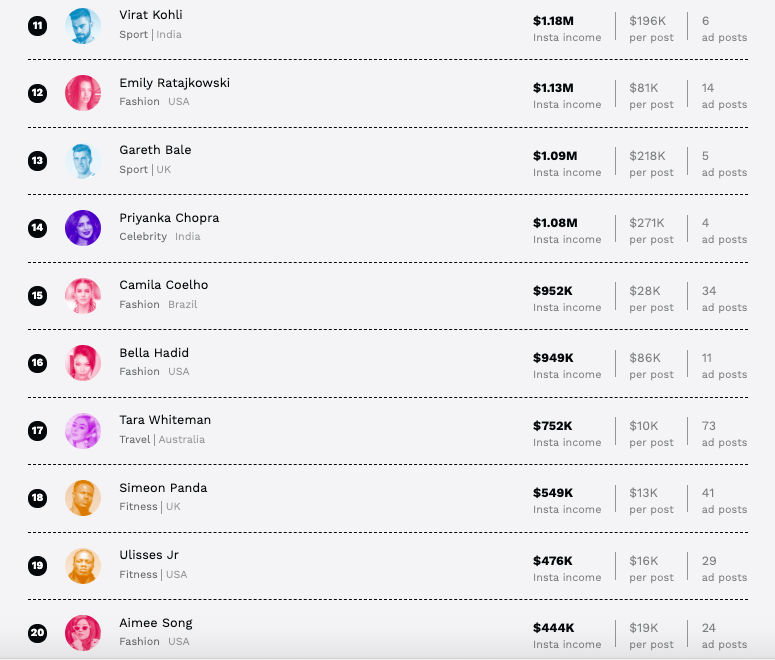Click Bella Hadid's avatar
Screen dimensions: 775x660
click(x=83, y=363)
